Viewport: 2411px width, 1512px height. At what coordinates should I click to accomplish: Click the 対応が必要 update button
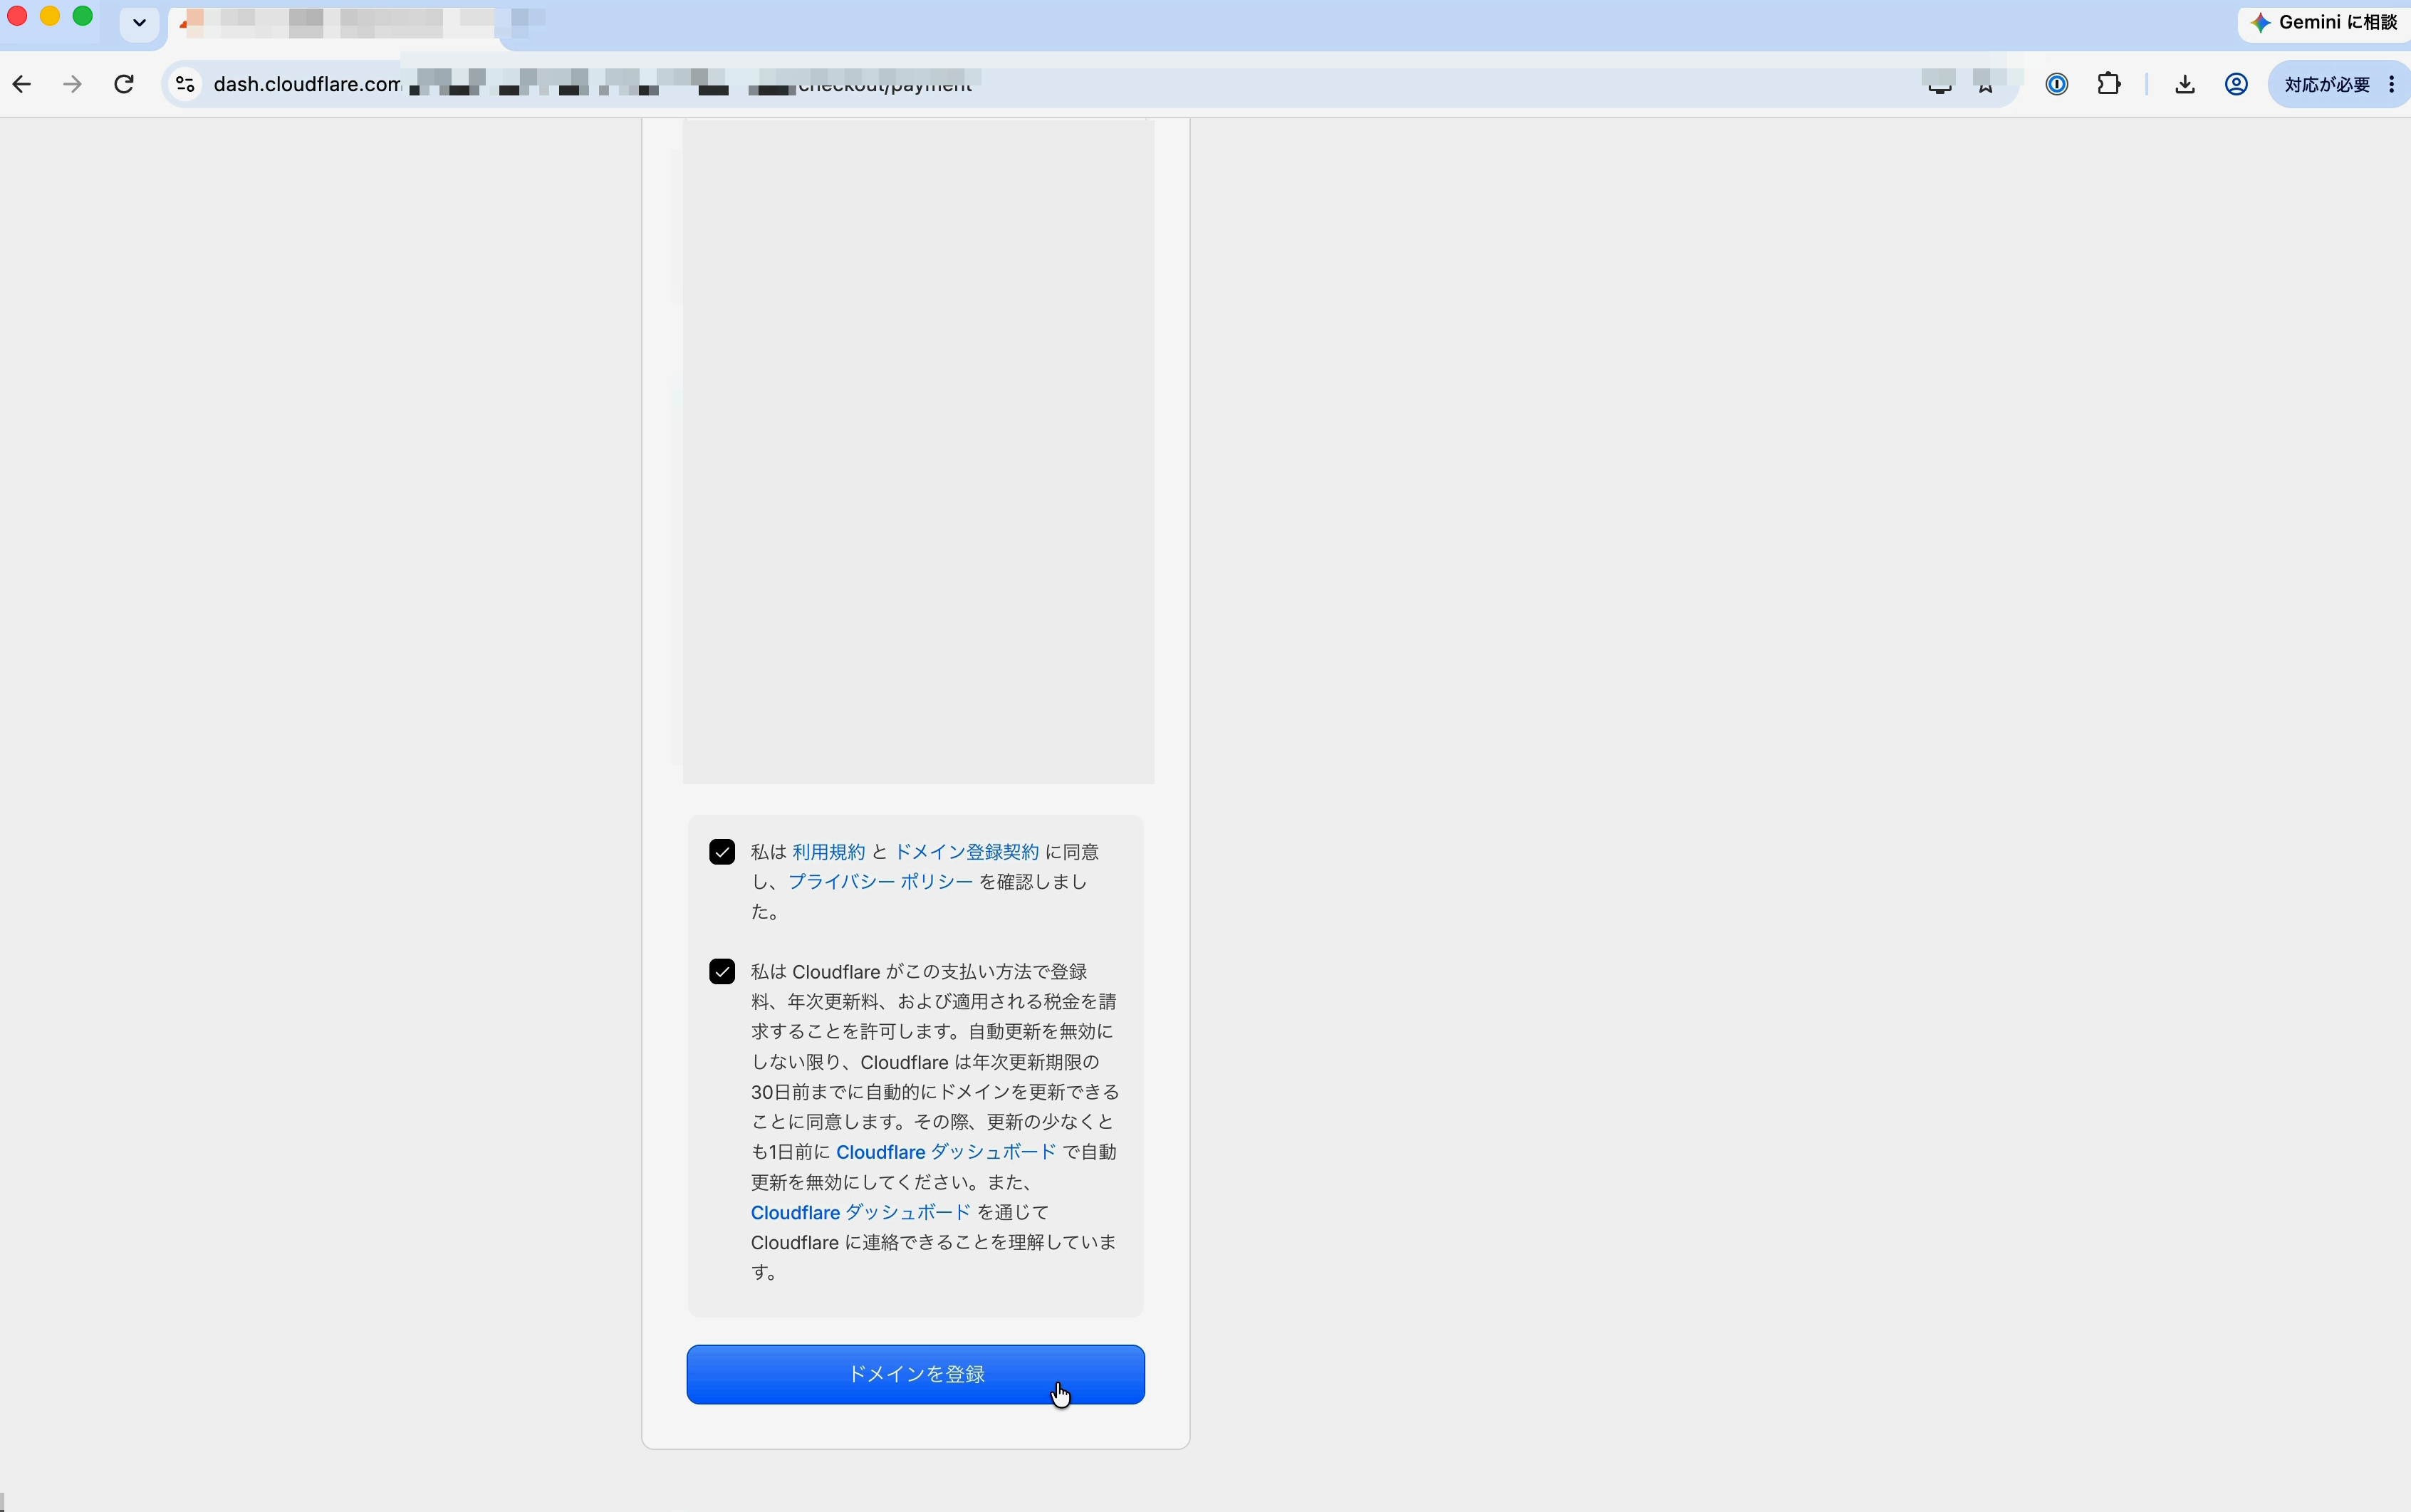2326,84
